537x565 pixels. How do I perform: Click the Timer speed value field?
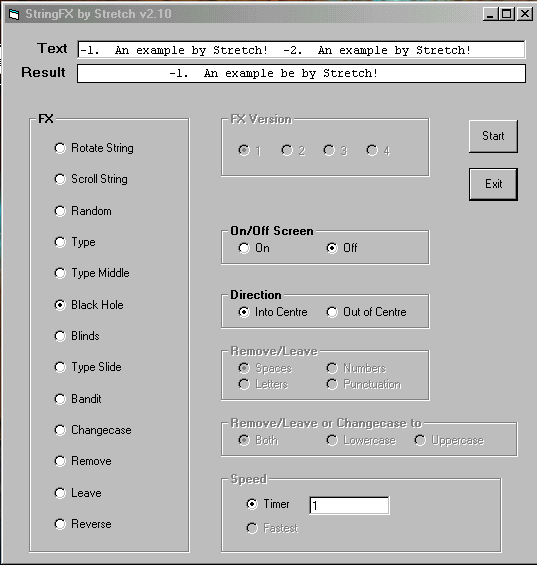click(349, 506)
